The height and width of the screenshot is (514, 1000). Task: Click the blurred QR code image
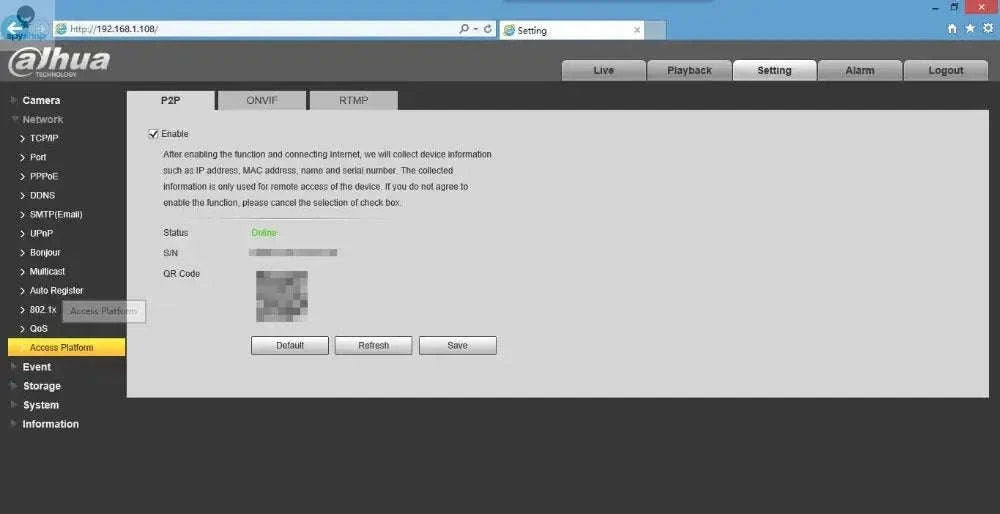tap(281, 296)
